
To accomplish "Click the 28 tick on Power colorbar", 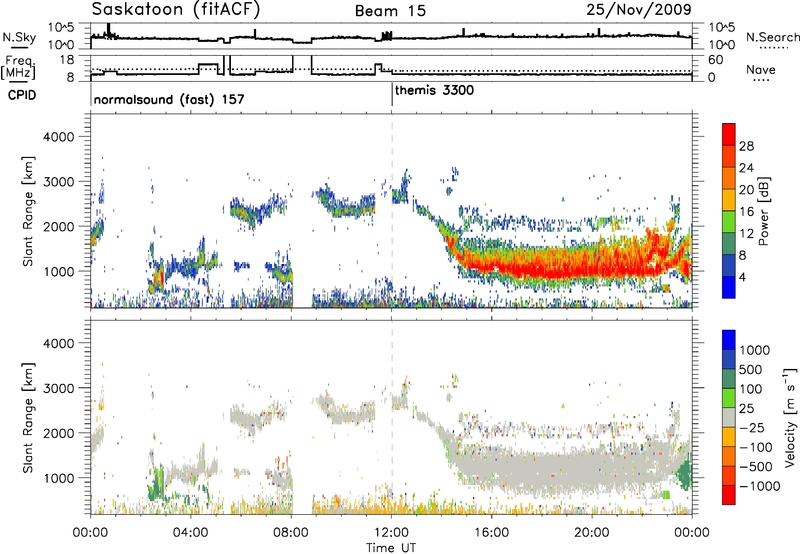I will pos(746,146).
